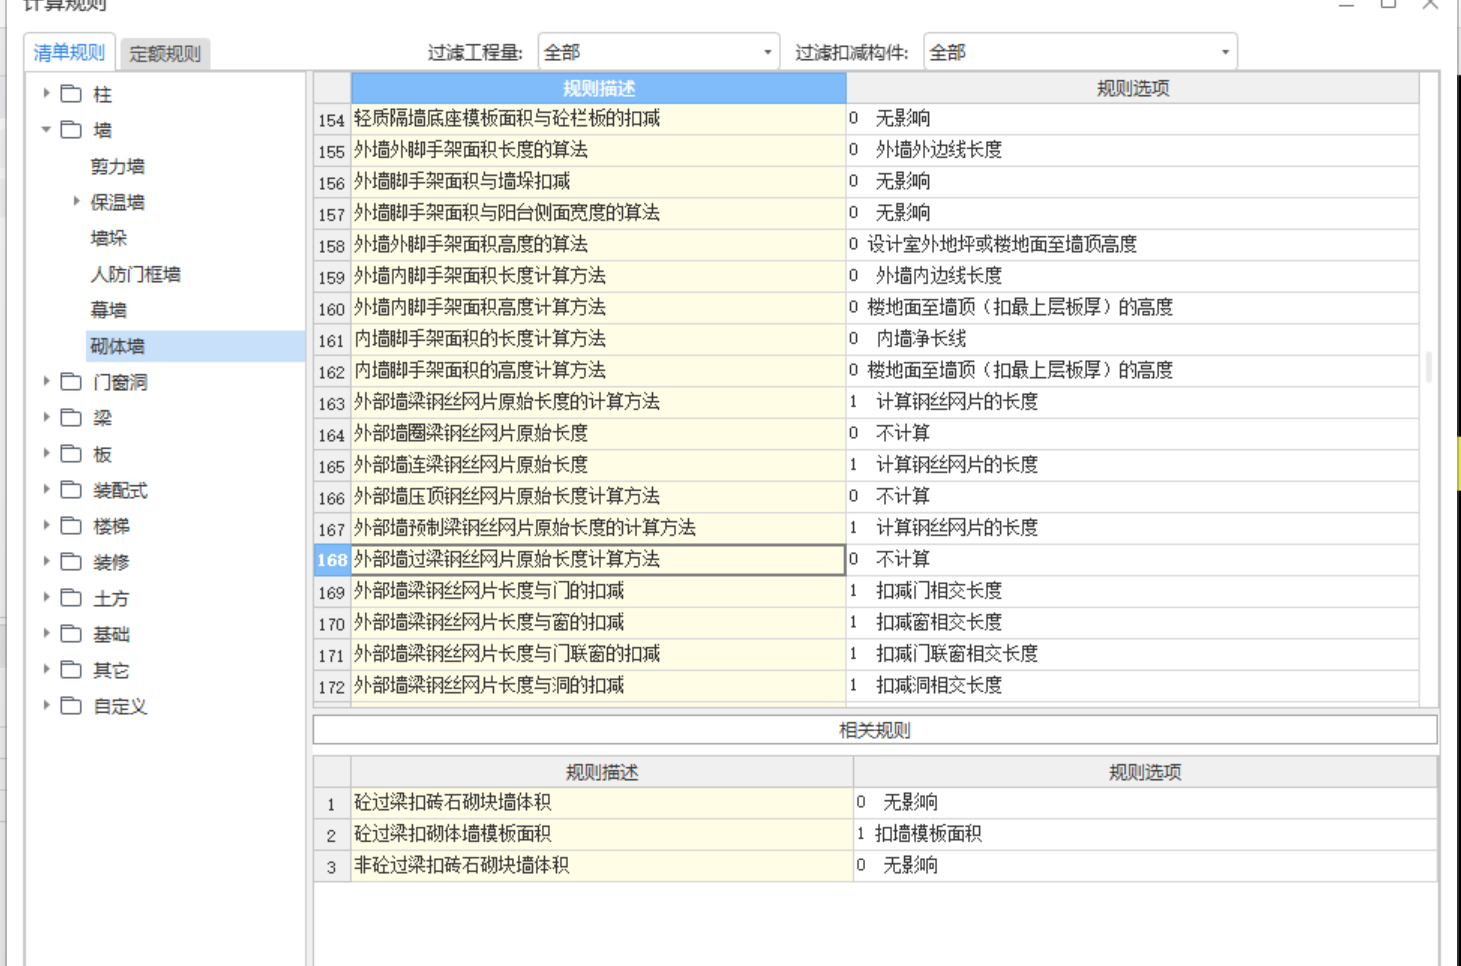1461x966 pixels.
Task: Expand the 柱 tree node
Action: [x=46, y=93]
